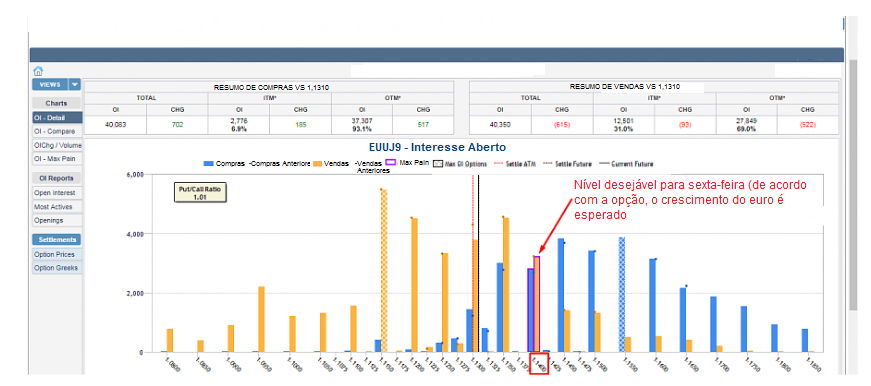Toggle Current Future legend entry
871x386 pixels.
pyautogui.click(x=625, y=164)
